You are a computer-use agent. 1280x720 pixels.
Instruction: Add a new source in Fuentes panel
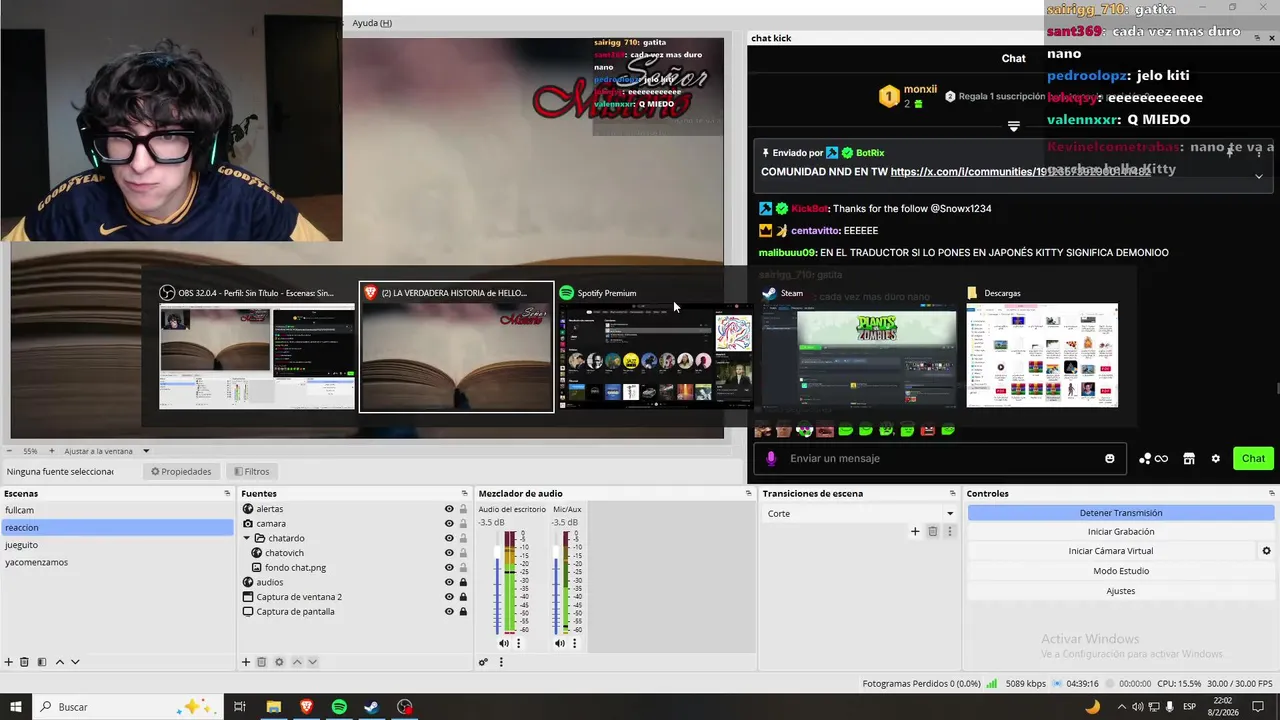pos(246,662)
